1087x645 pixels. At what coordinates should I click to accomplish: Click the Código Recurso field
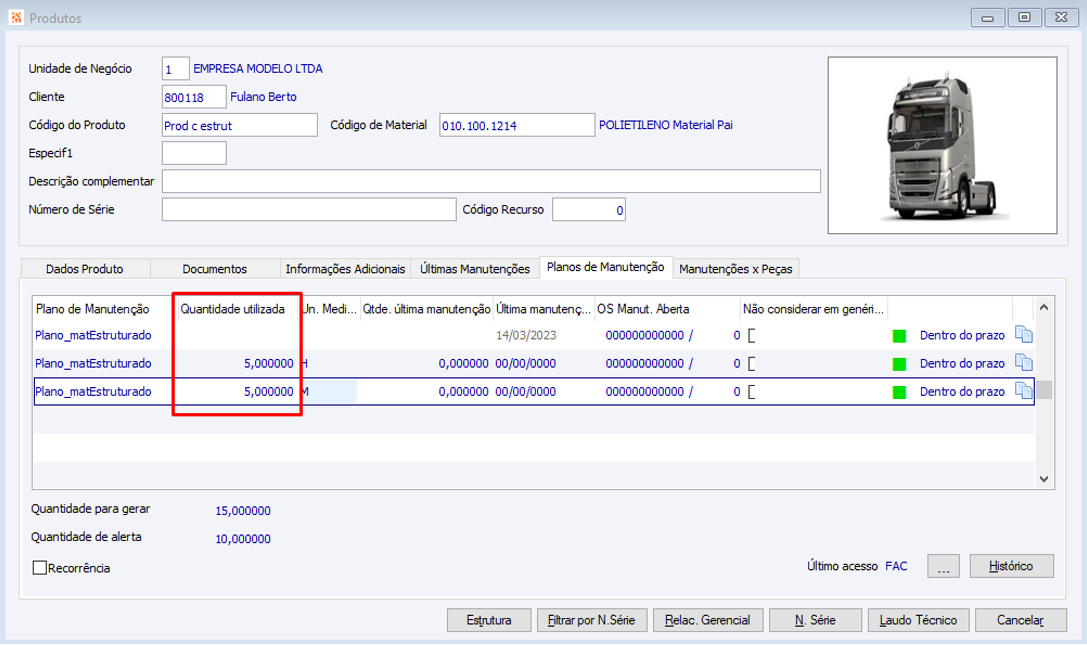point(589,209)
